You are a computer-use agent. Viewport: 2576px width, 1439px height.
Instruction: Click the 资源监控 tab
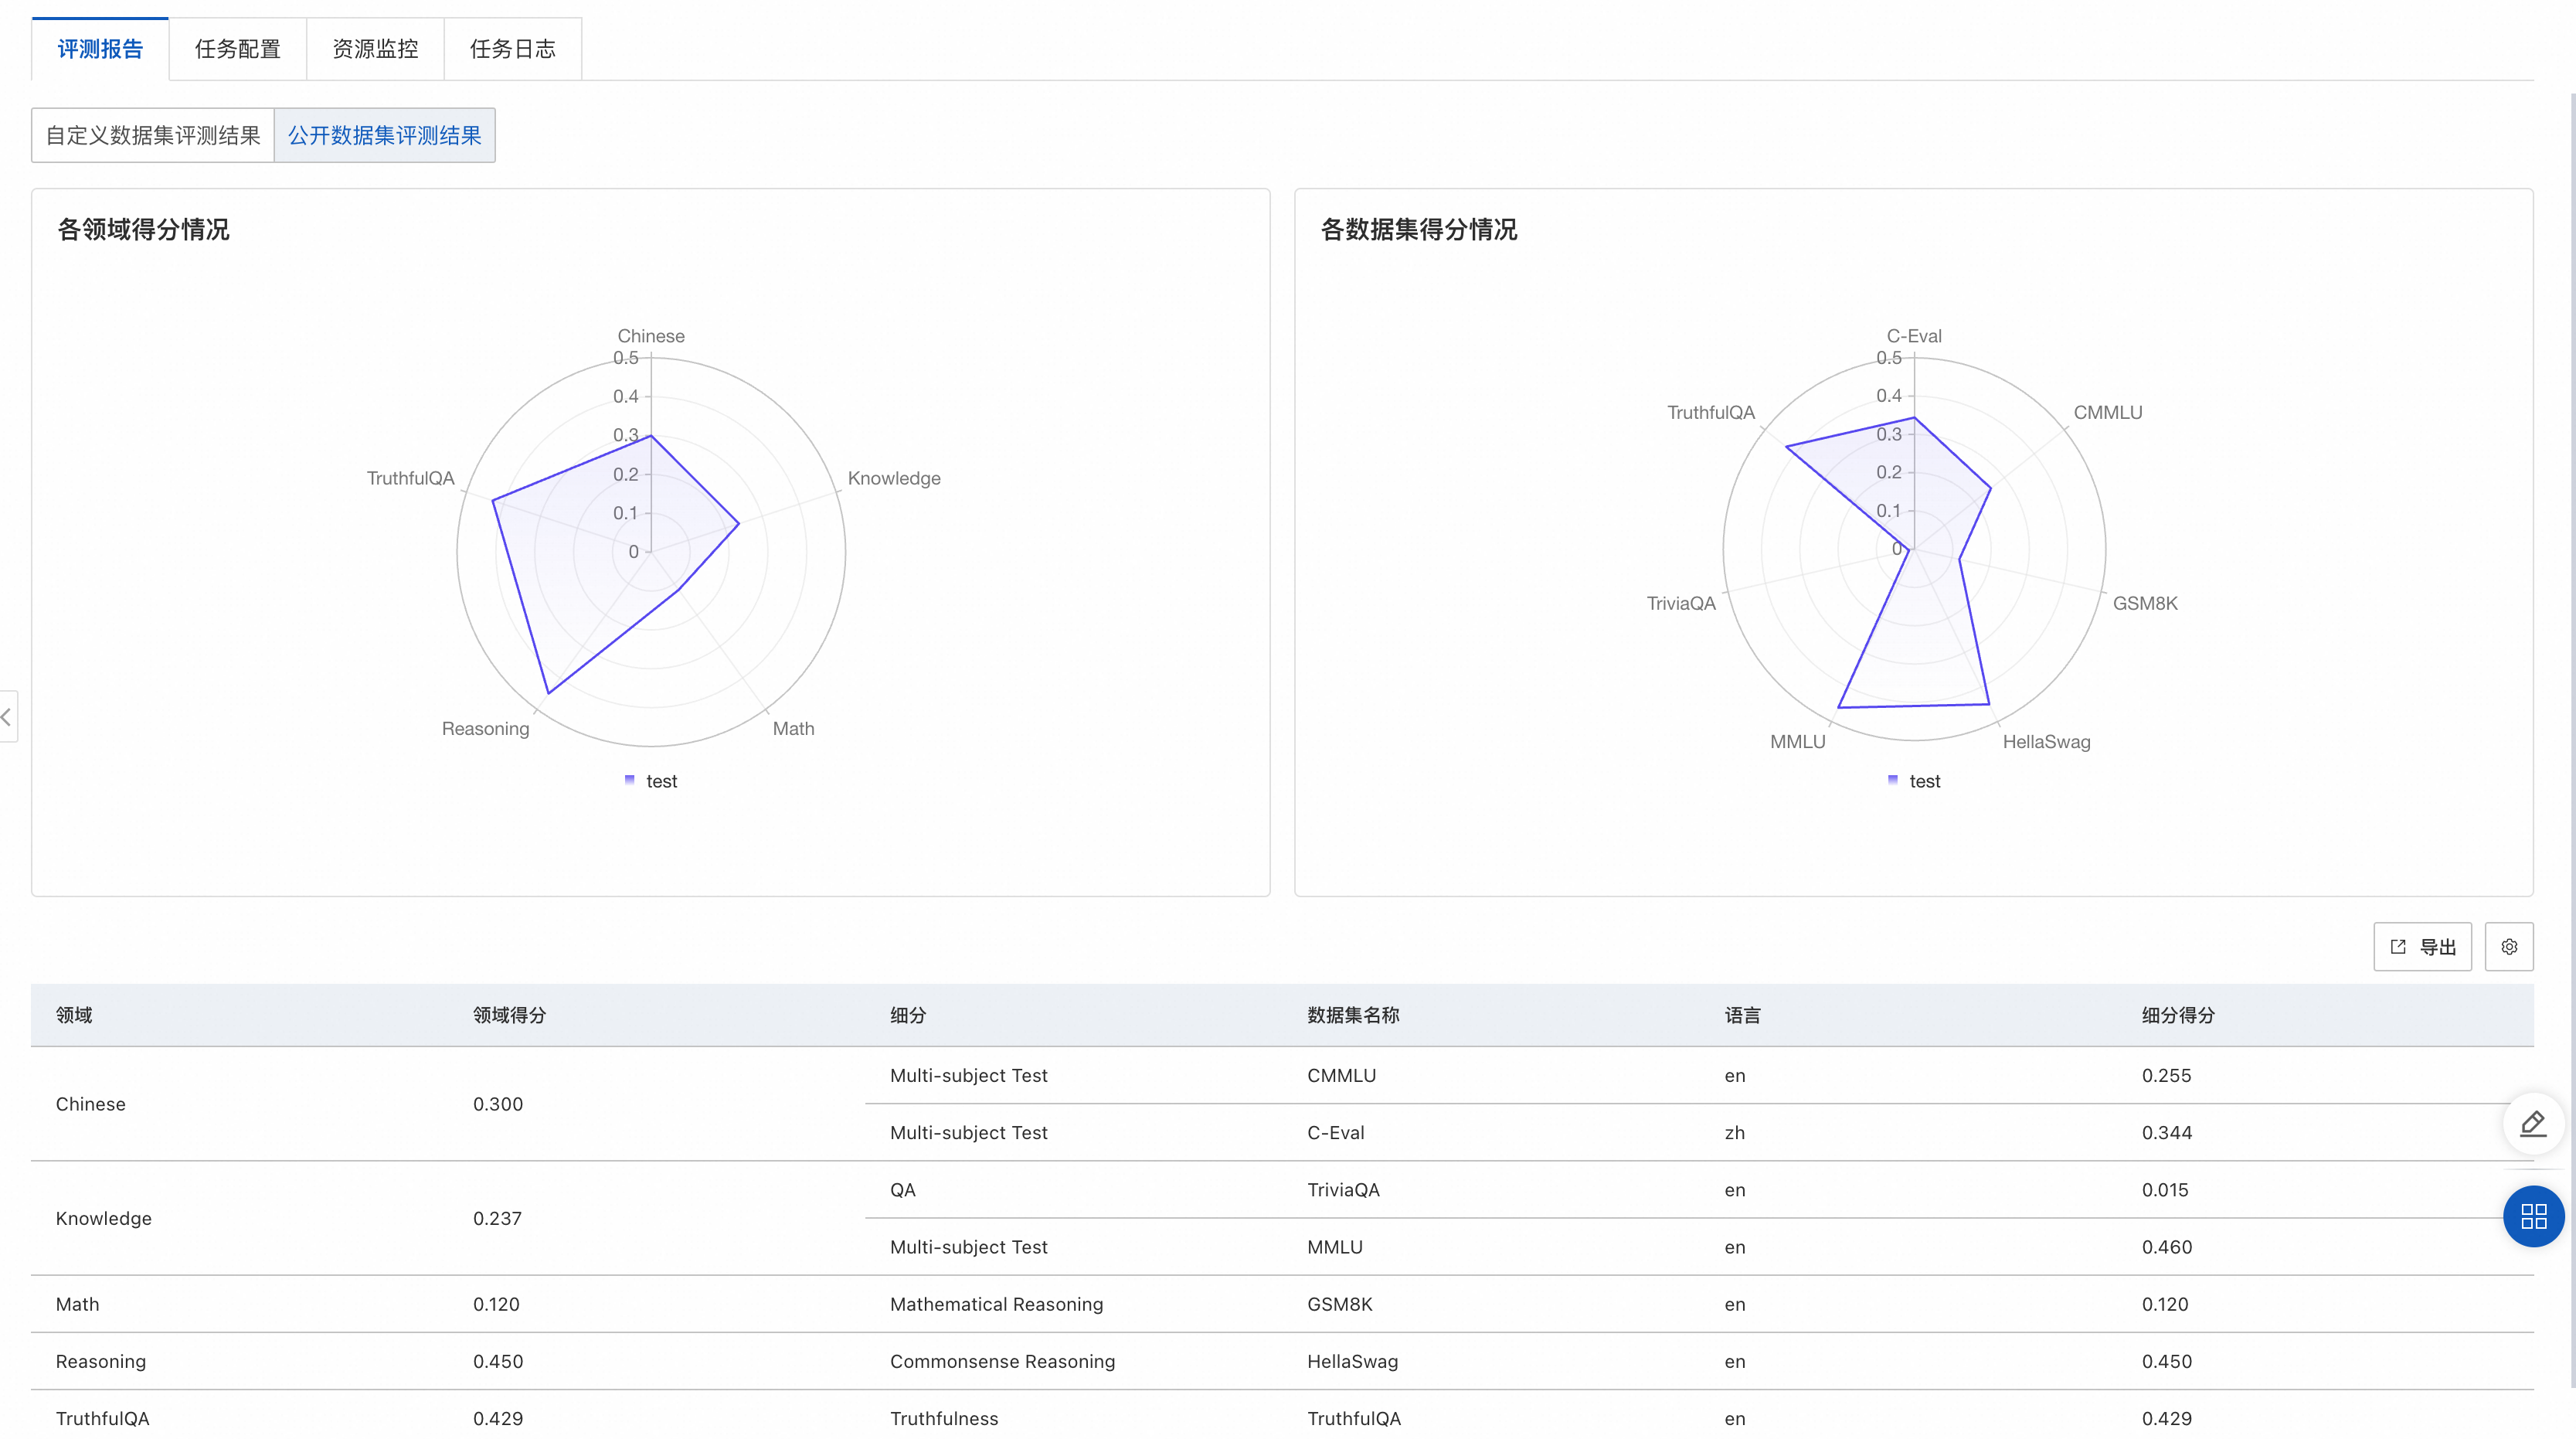tap(373, 48)
